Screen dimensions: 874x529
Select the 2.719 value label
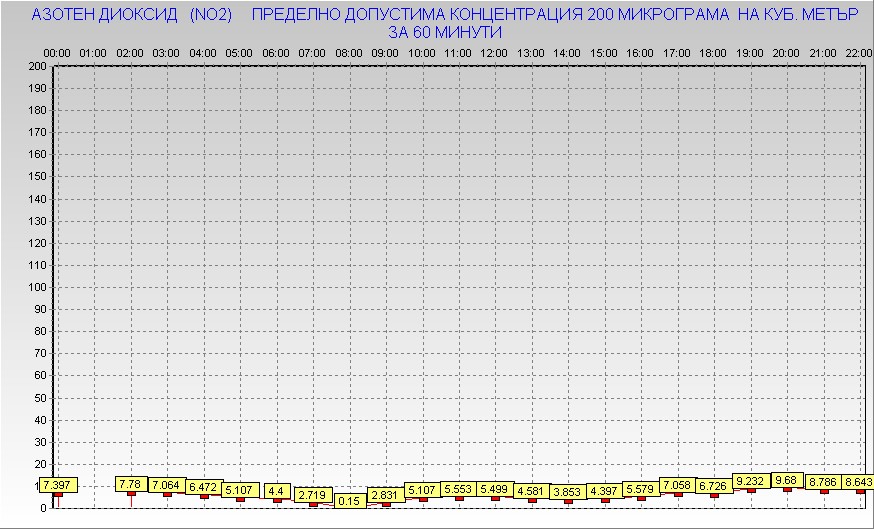click(x=313, y=495)
